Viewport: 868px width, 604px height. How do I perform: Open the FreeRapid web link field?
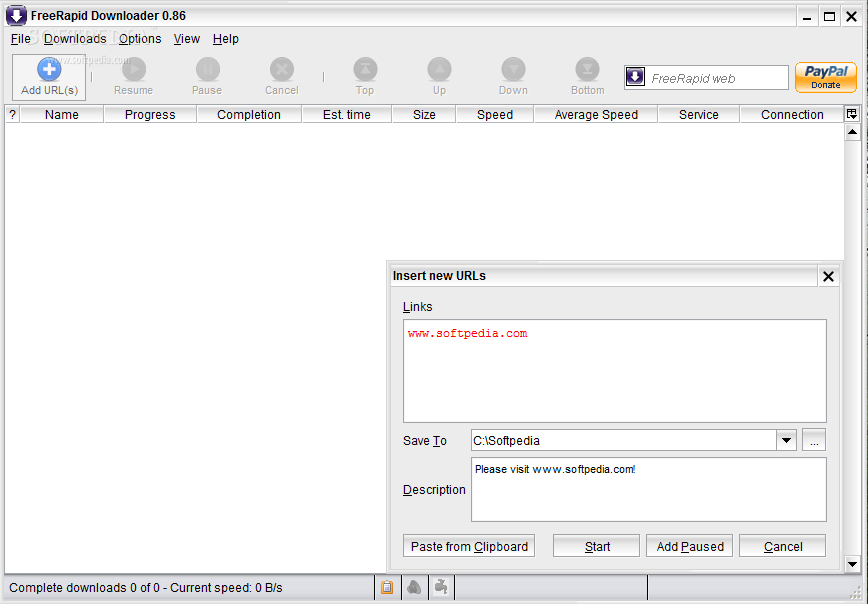pyautogui.click(x=706, y=78)
